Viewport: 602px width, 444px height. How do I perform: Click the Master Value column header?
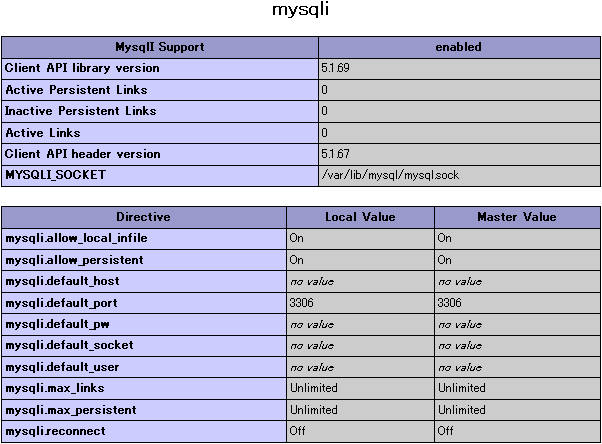pyautogui.click(x=516, y=217)
